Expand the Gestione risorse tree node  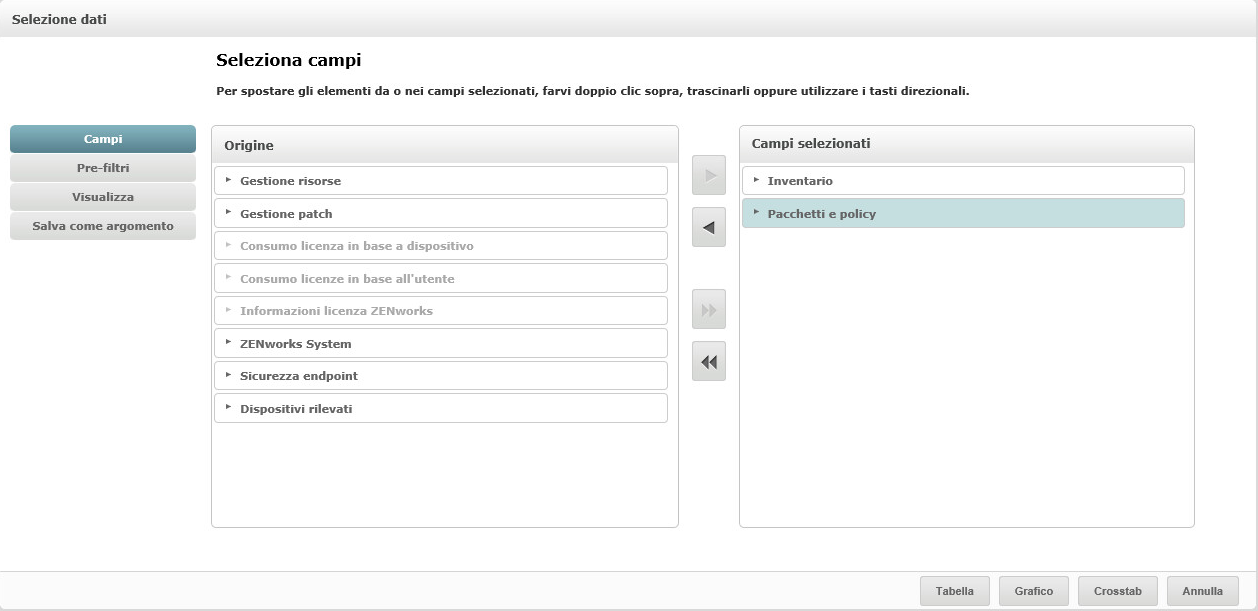tap(229, 180)
